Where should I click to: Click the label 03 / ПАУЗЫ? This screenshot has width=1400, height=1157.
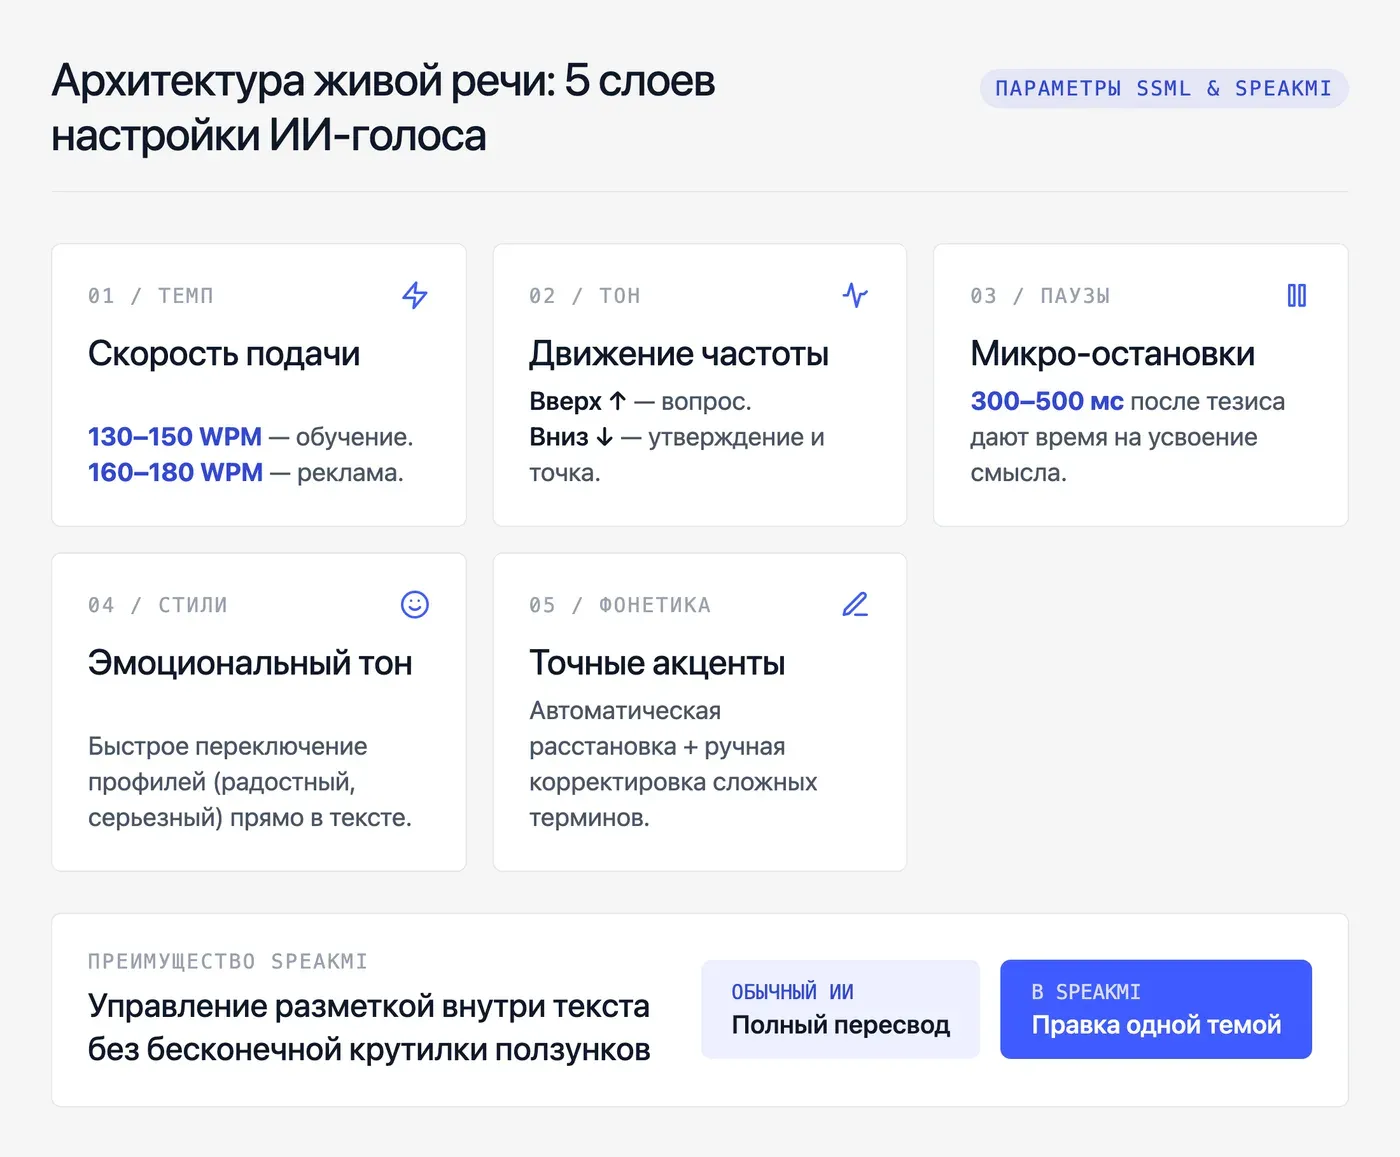click(1040, 296)
